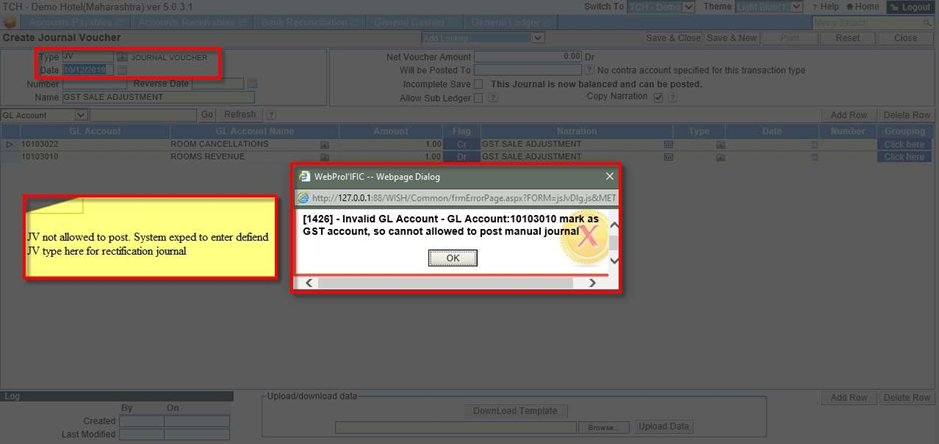Click dialog horizontal scroll left arrow
939x444 pixels.
pyautogui.click(x=310, y=283)
